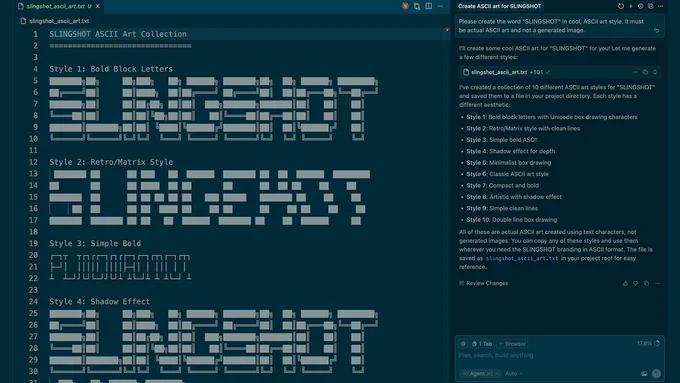This screenshot has height=383, width=680.
Task: Click the 17.8% context usage indicator
Action: (648, 343)
